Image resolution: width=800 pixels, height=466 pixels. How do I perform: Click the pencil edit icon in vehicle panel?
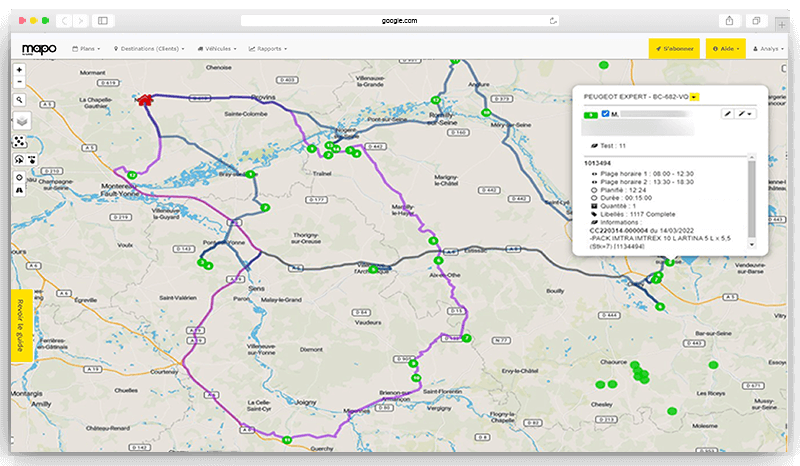coord(728,114)
